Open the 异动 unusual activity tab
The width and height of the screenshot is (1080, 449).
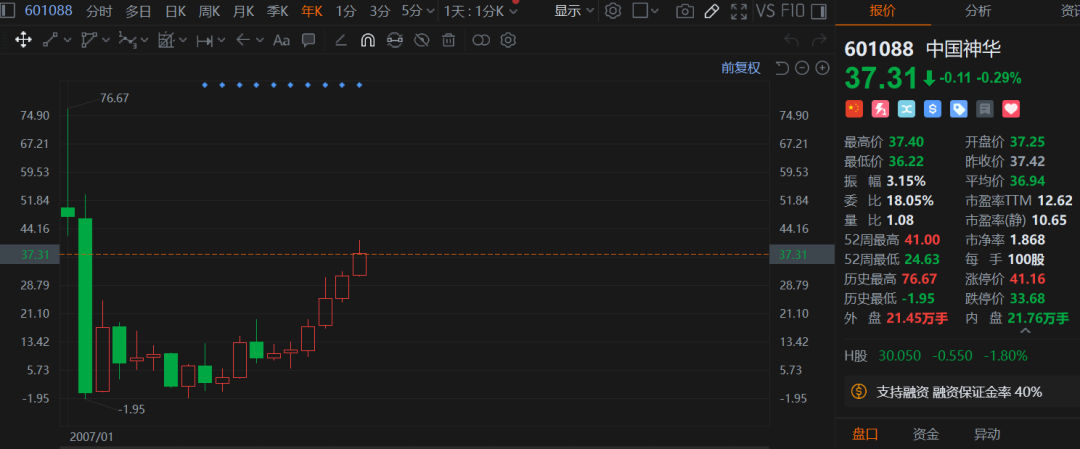[986, 434]
